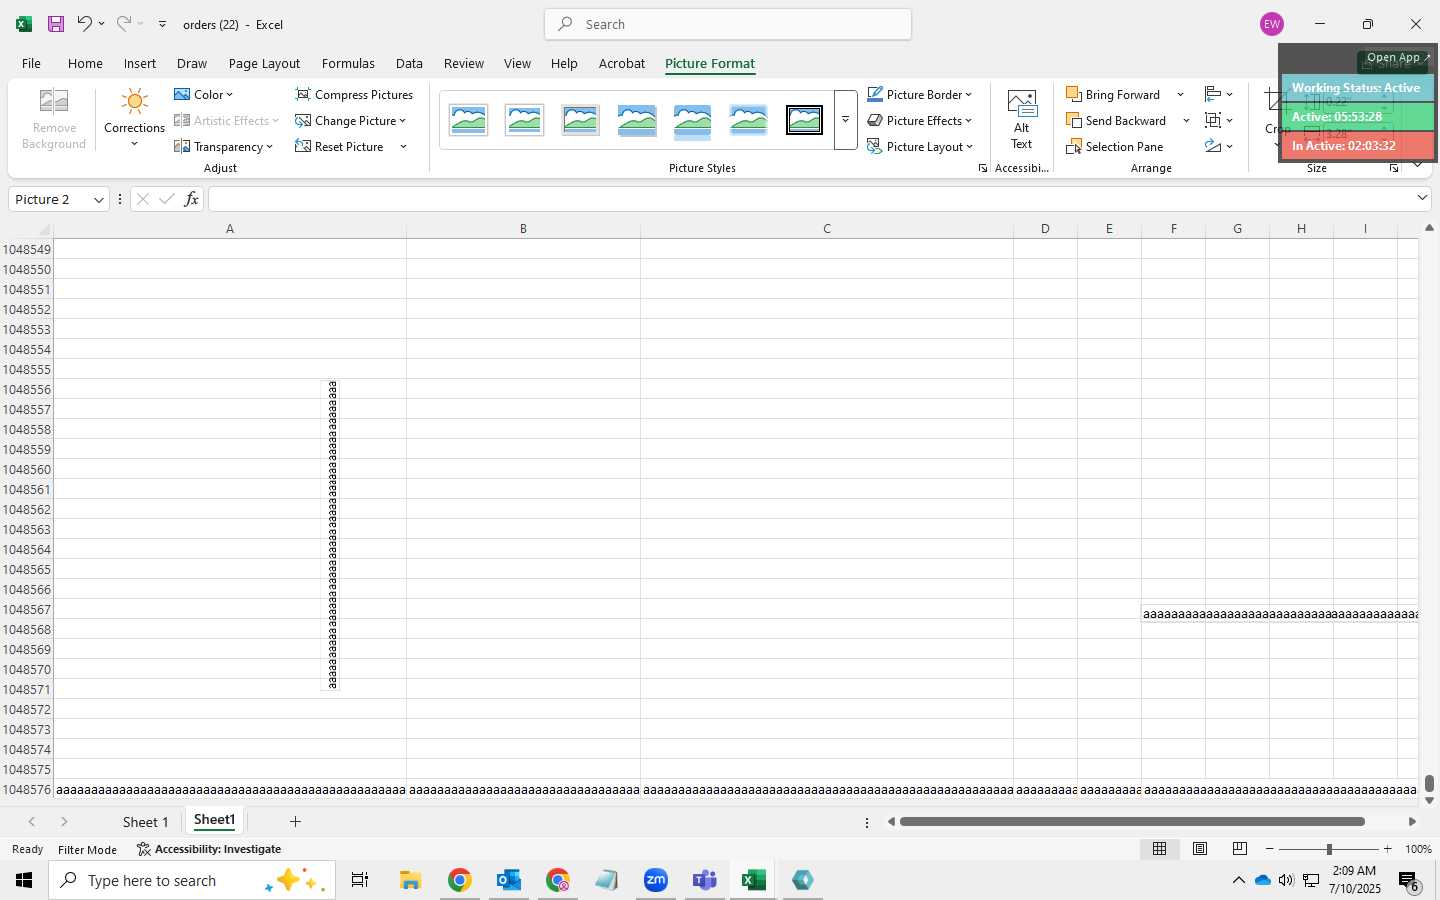This screenshot has width=1440, height=900.
Task: Open the File menu
Action: point(31,63)
